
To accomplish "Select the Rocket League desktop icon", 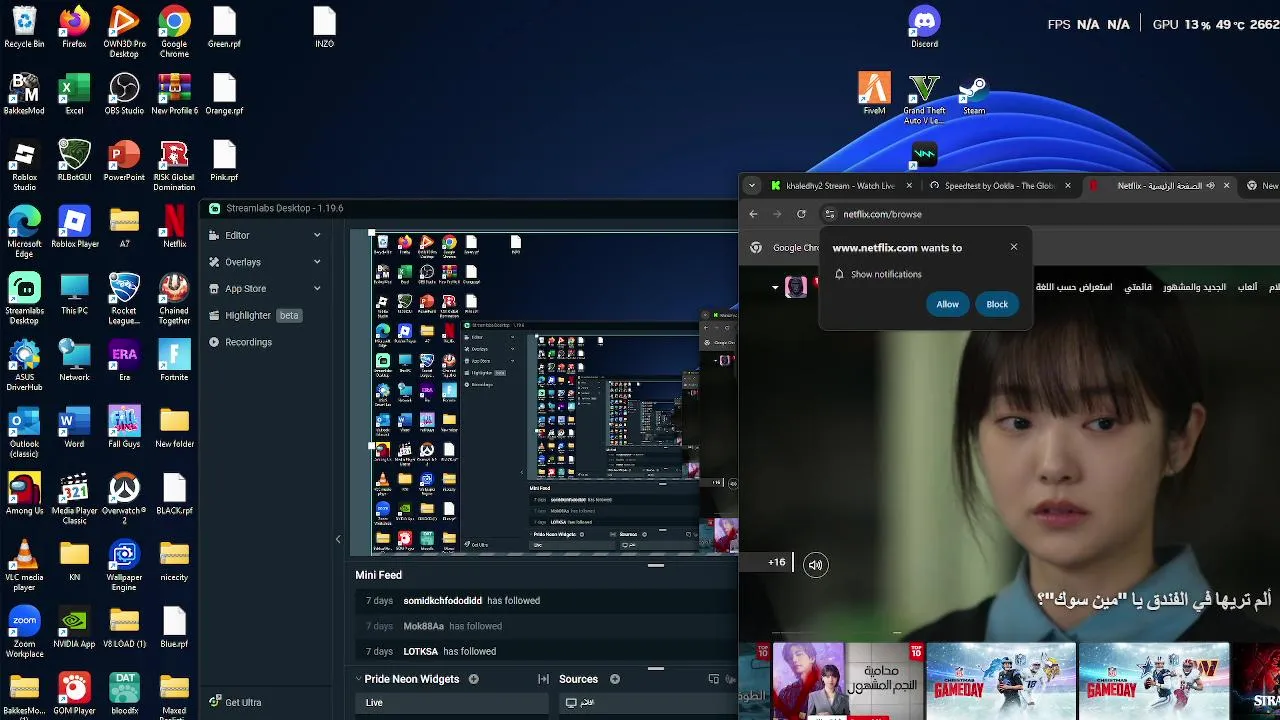I will point(124,299).
